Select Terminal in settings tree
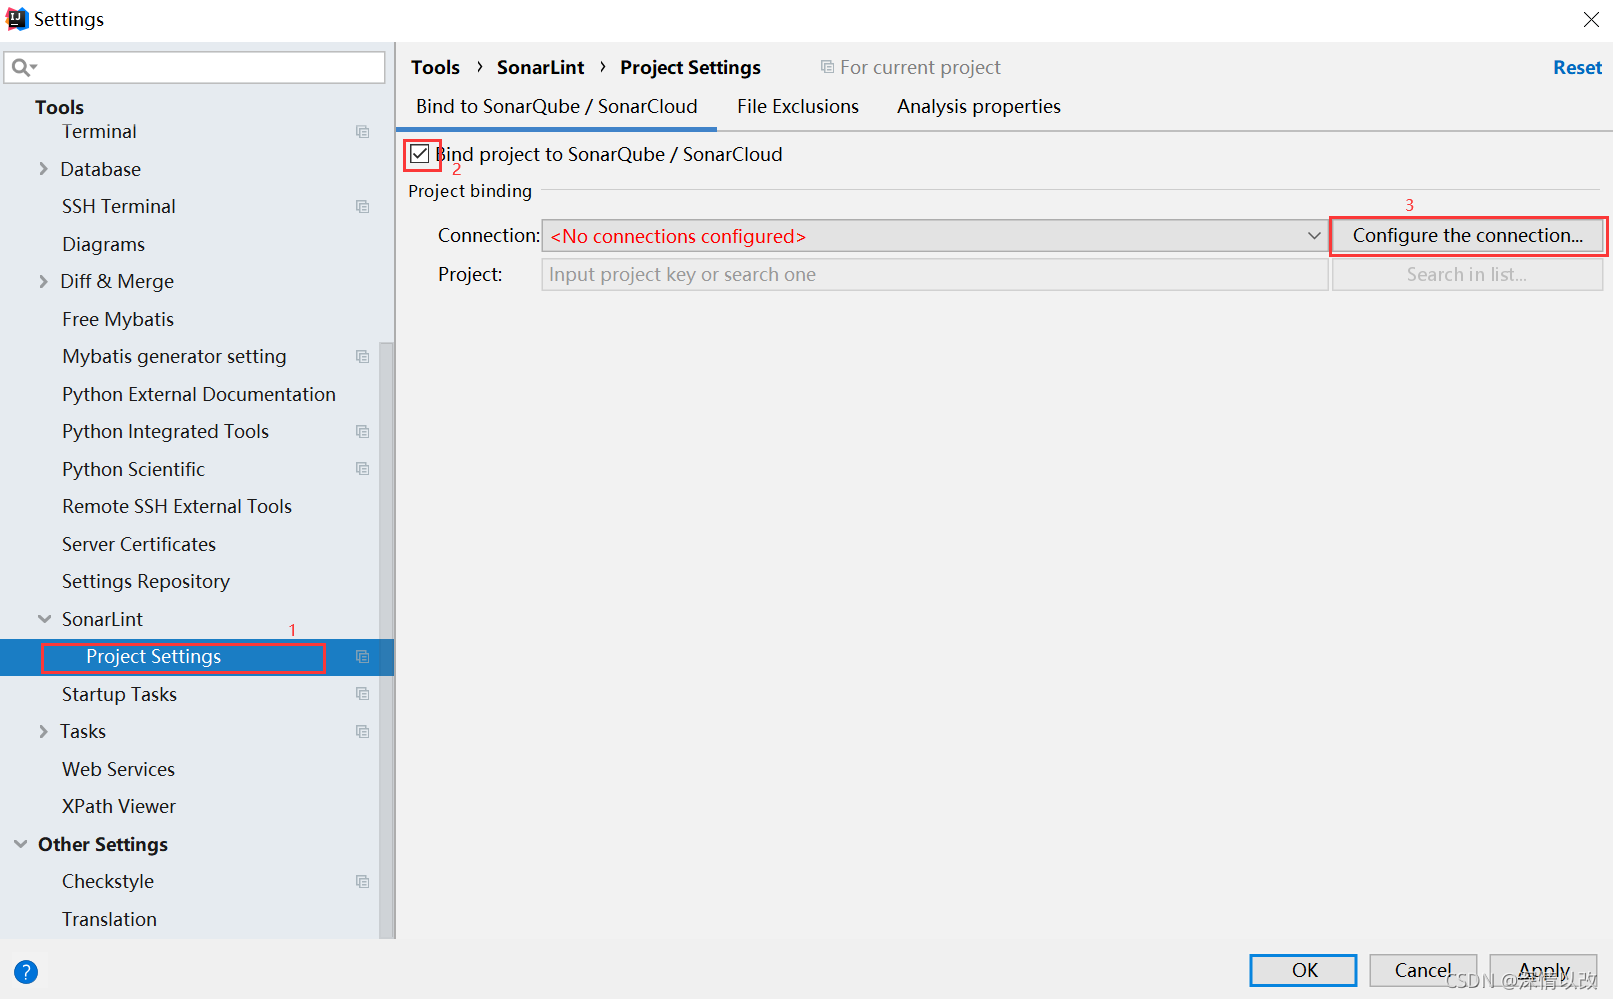Image resolution: width=1613 pixels, height=999 pixels. (x=99, y=132)
